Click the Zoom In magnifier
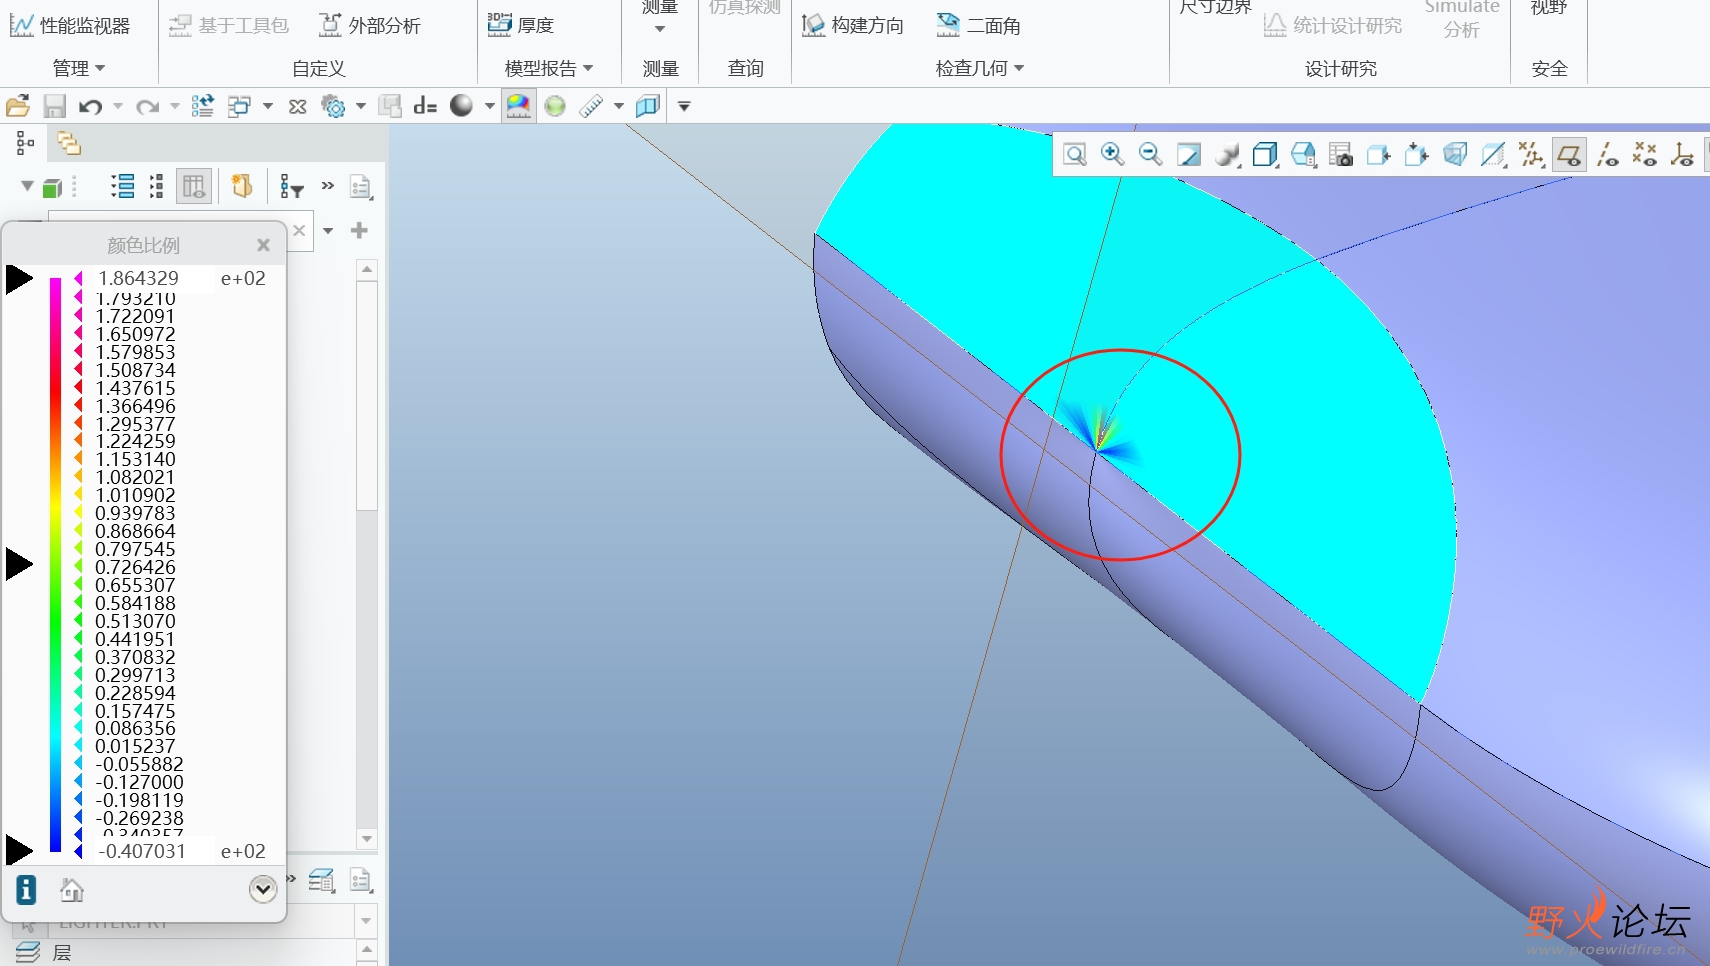The height and width of the screenshot is (966, 1710). pyautogui.click(x=1112, y=155)
